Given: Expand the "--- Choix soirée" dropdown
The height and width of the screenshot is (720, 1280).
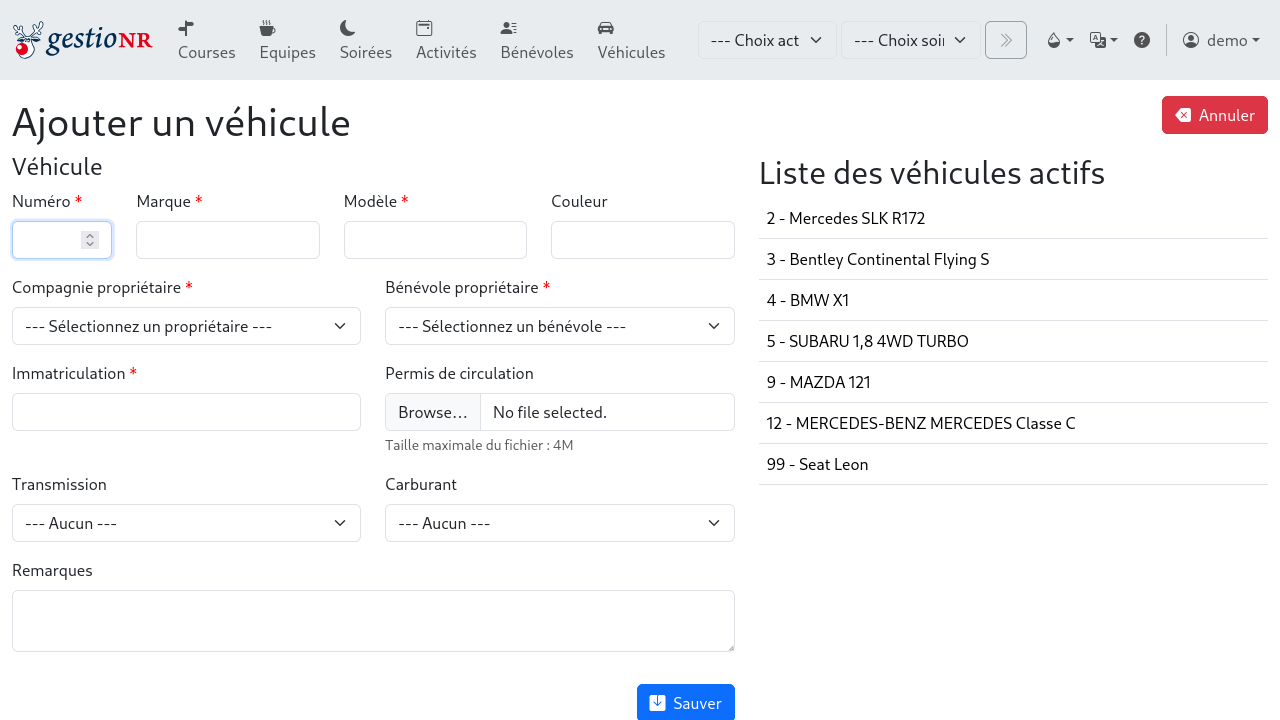Looking at the screenshot, I should pyautogui.click(x=910, y=40).
